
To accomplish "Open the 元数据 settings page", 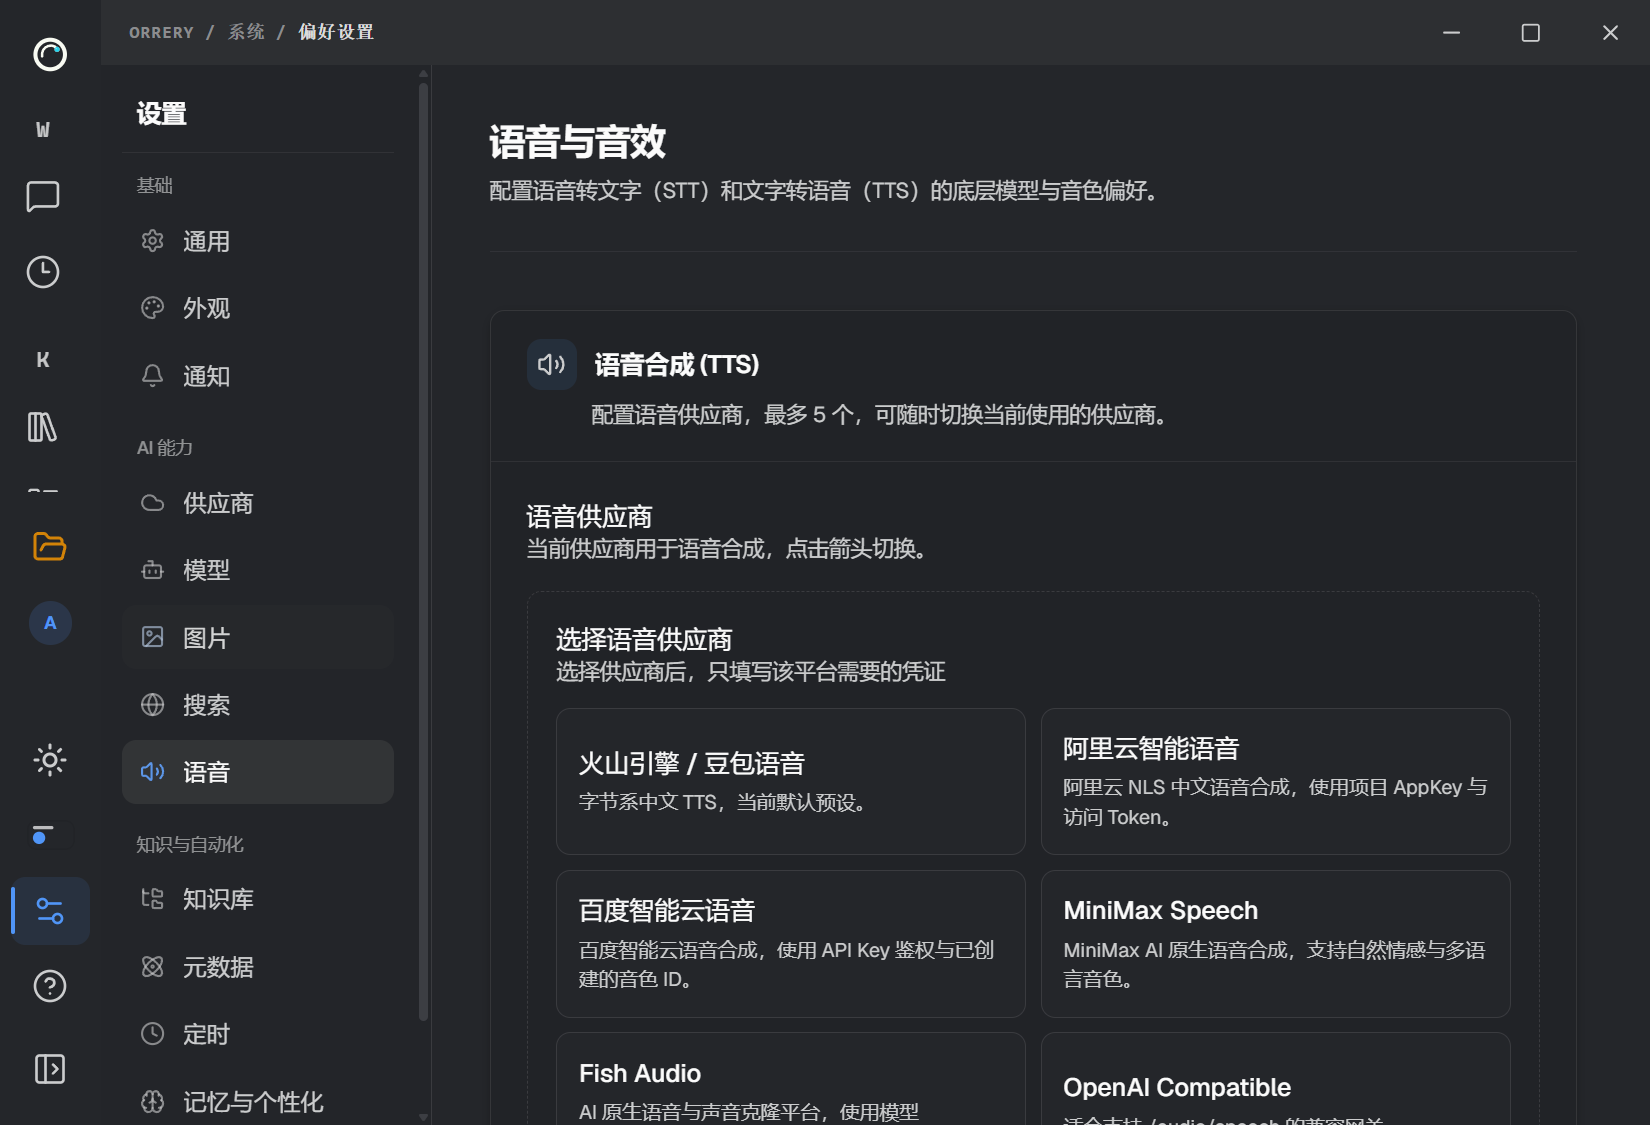I will click(x=258, y=967).
